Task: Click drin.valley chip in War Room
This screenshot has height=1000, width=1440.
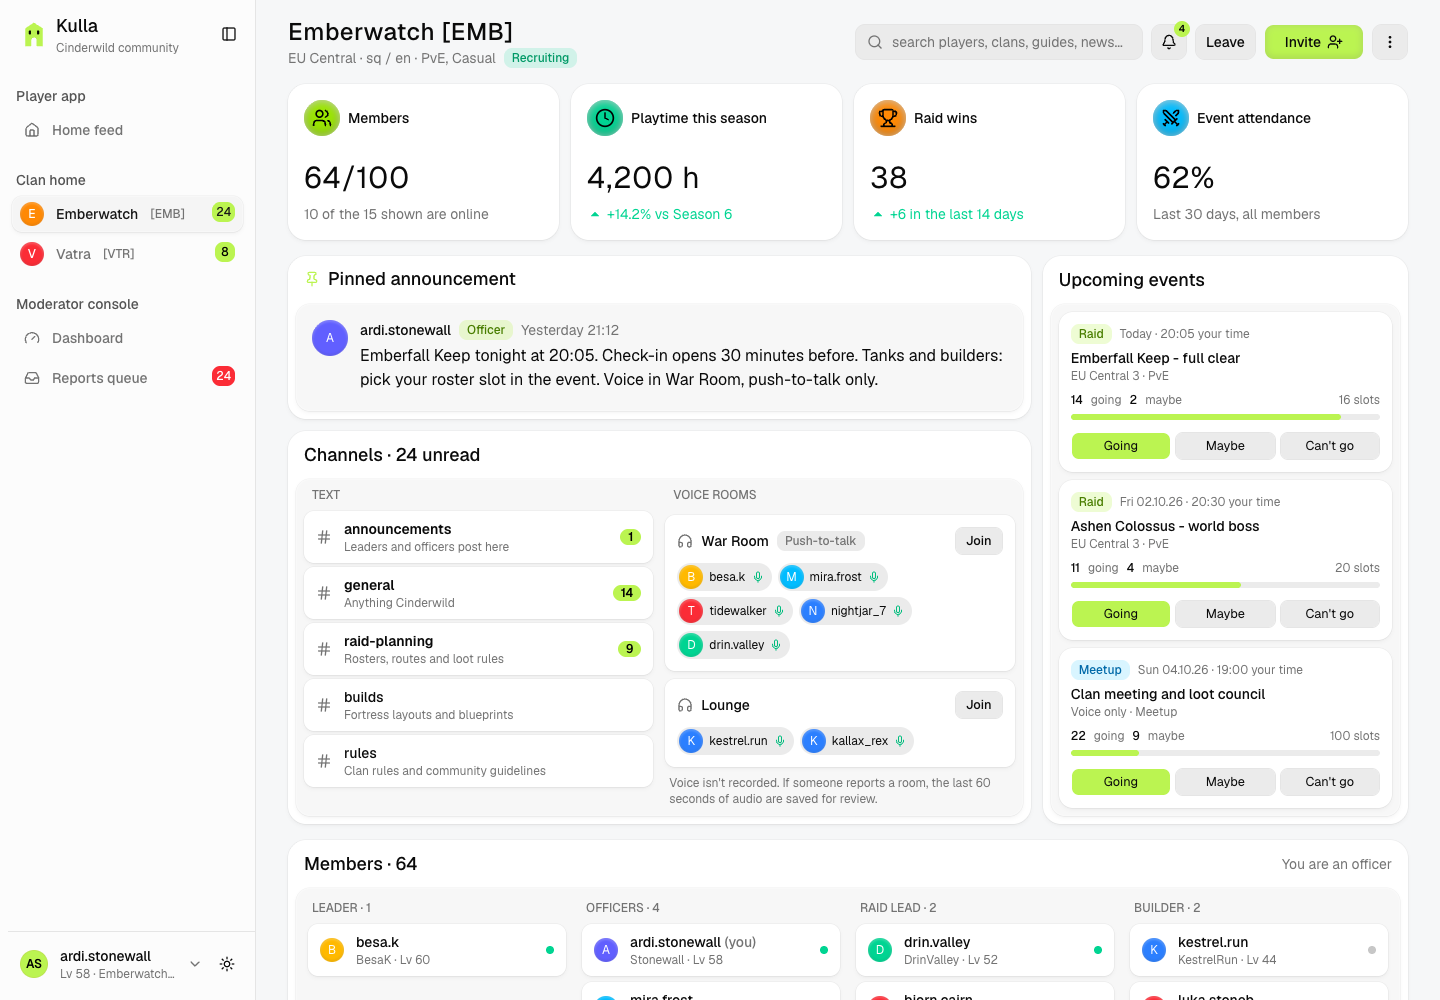Action: (733, 645)
